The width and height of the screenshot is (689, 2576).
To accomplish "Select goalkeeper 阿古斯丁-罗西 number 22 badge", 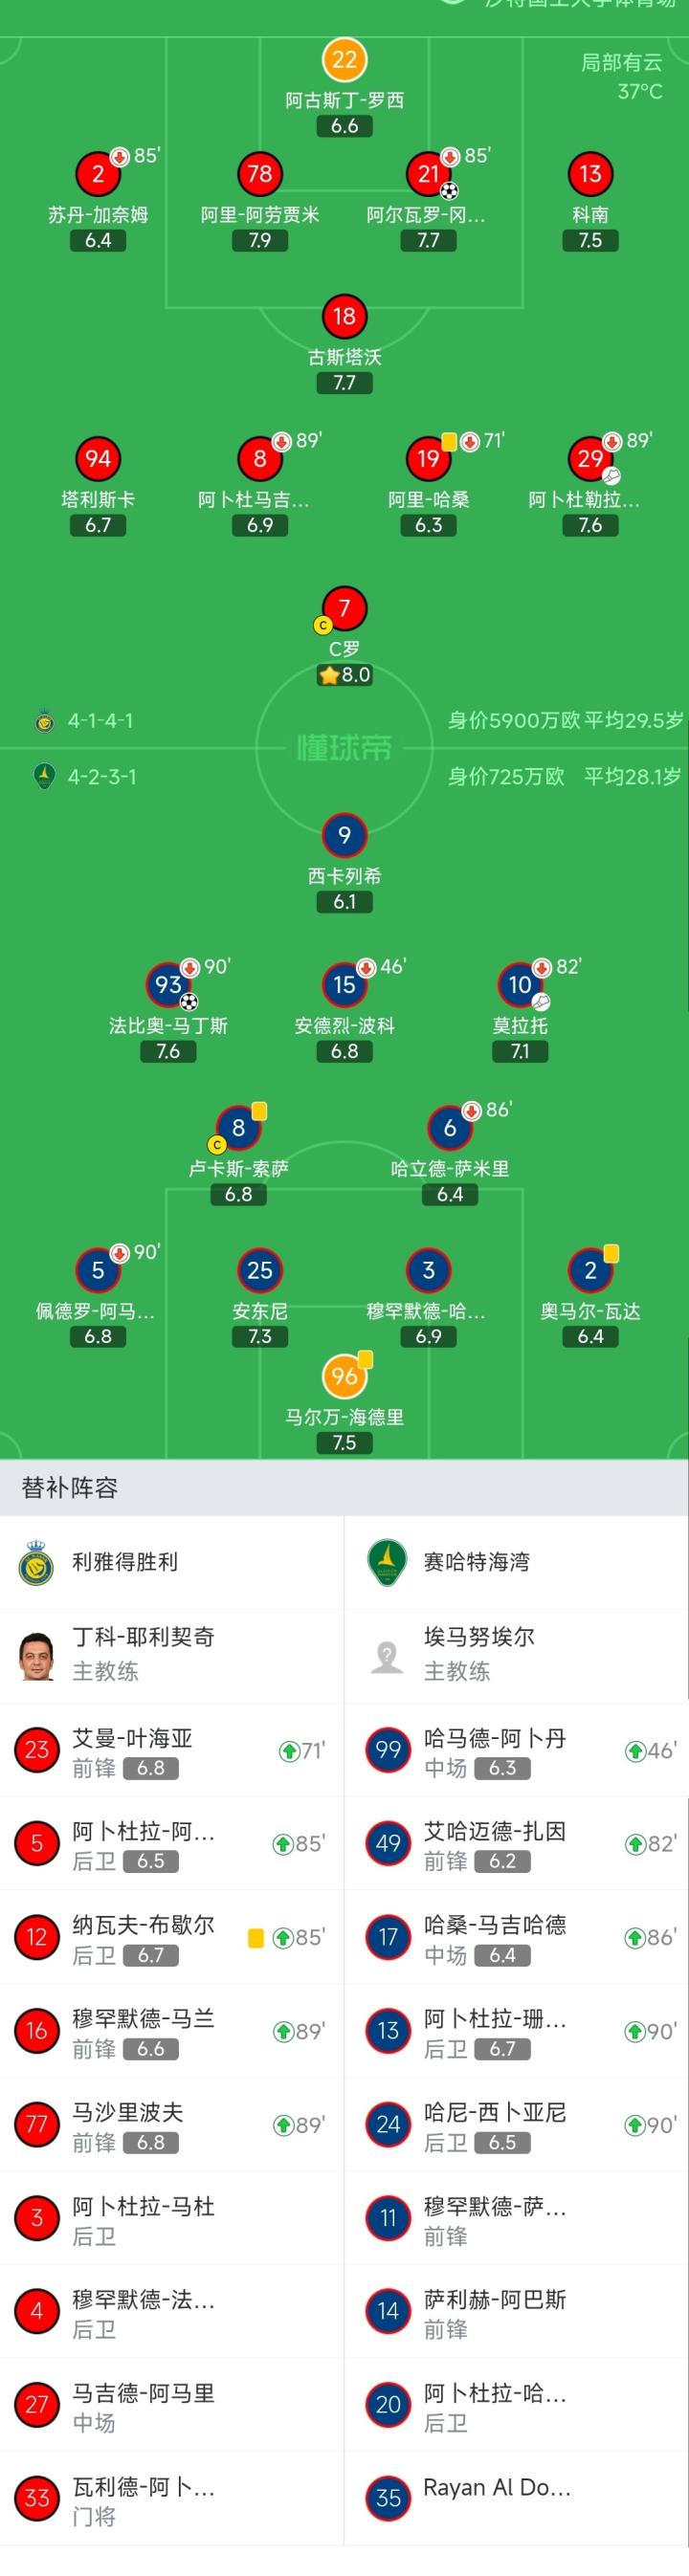I will click(344, 60).
